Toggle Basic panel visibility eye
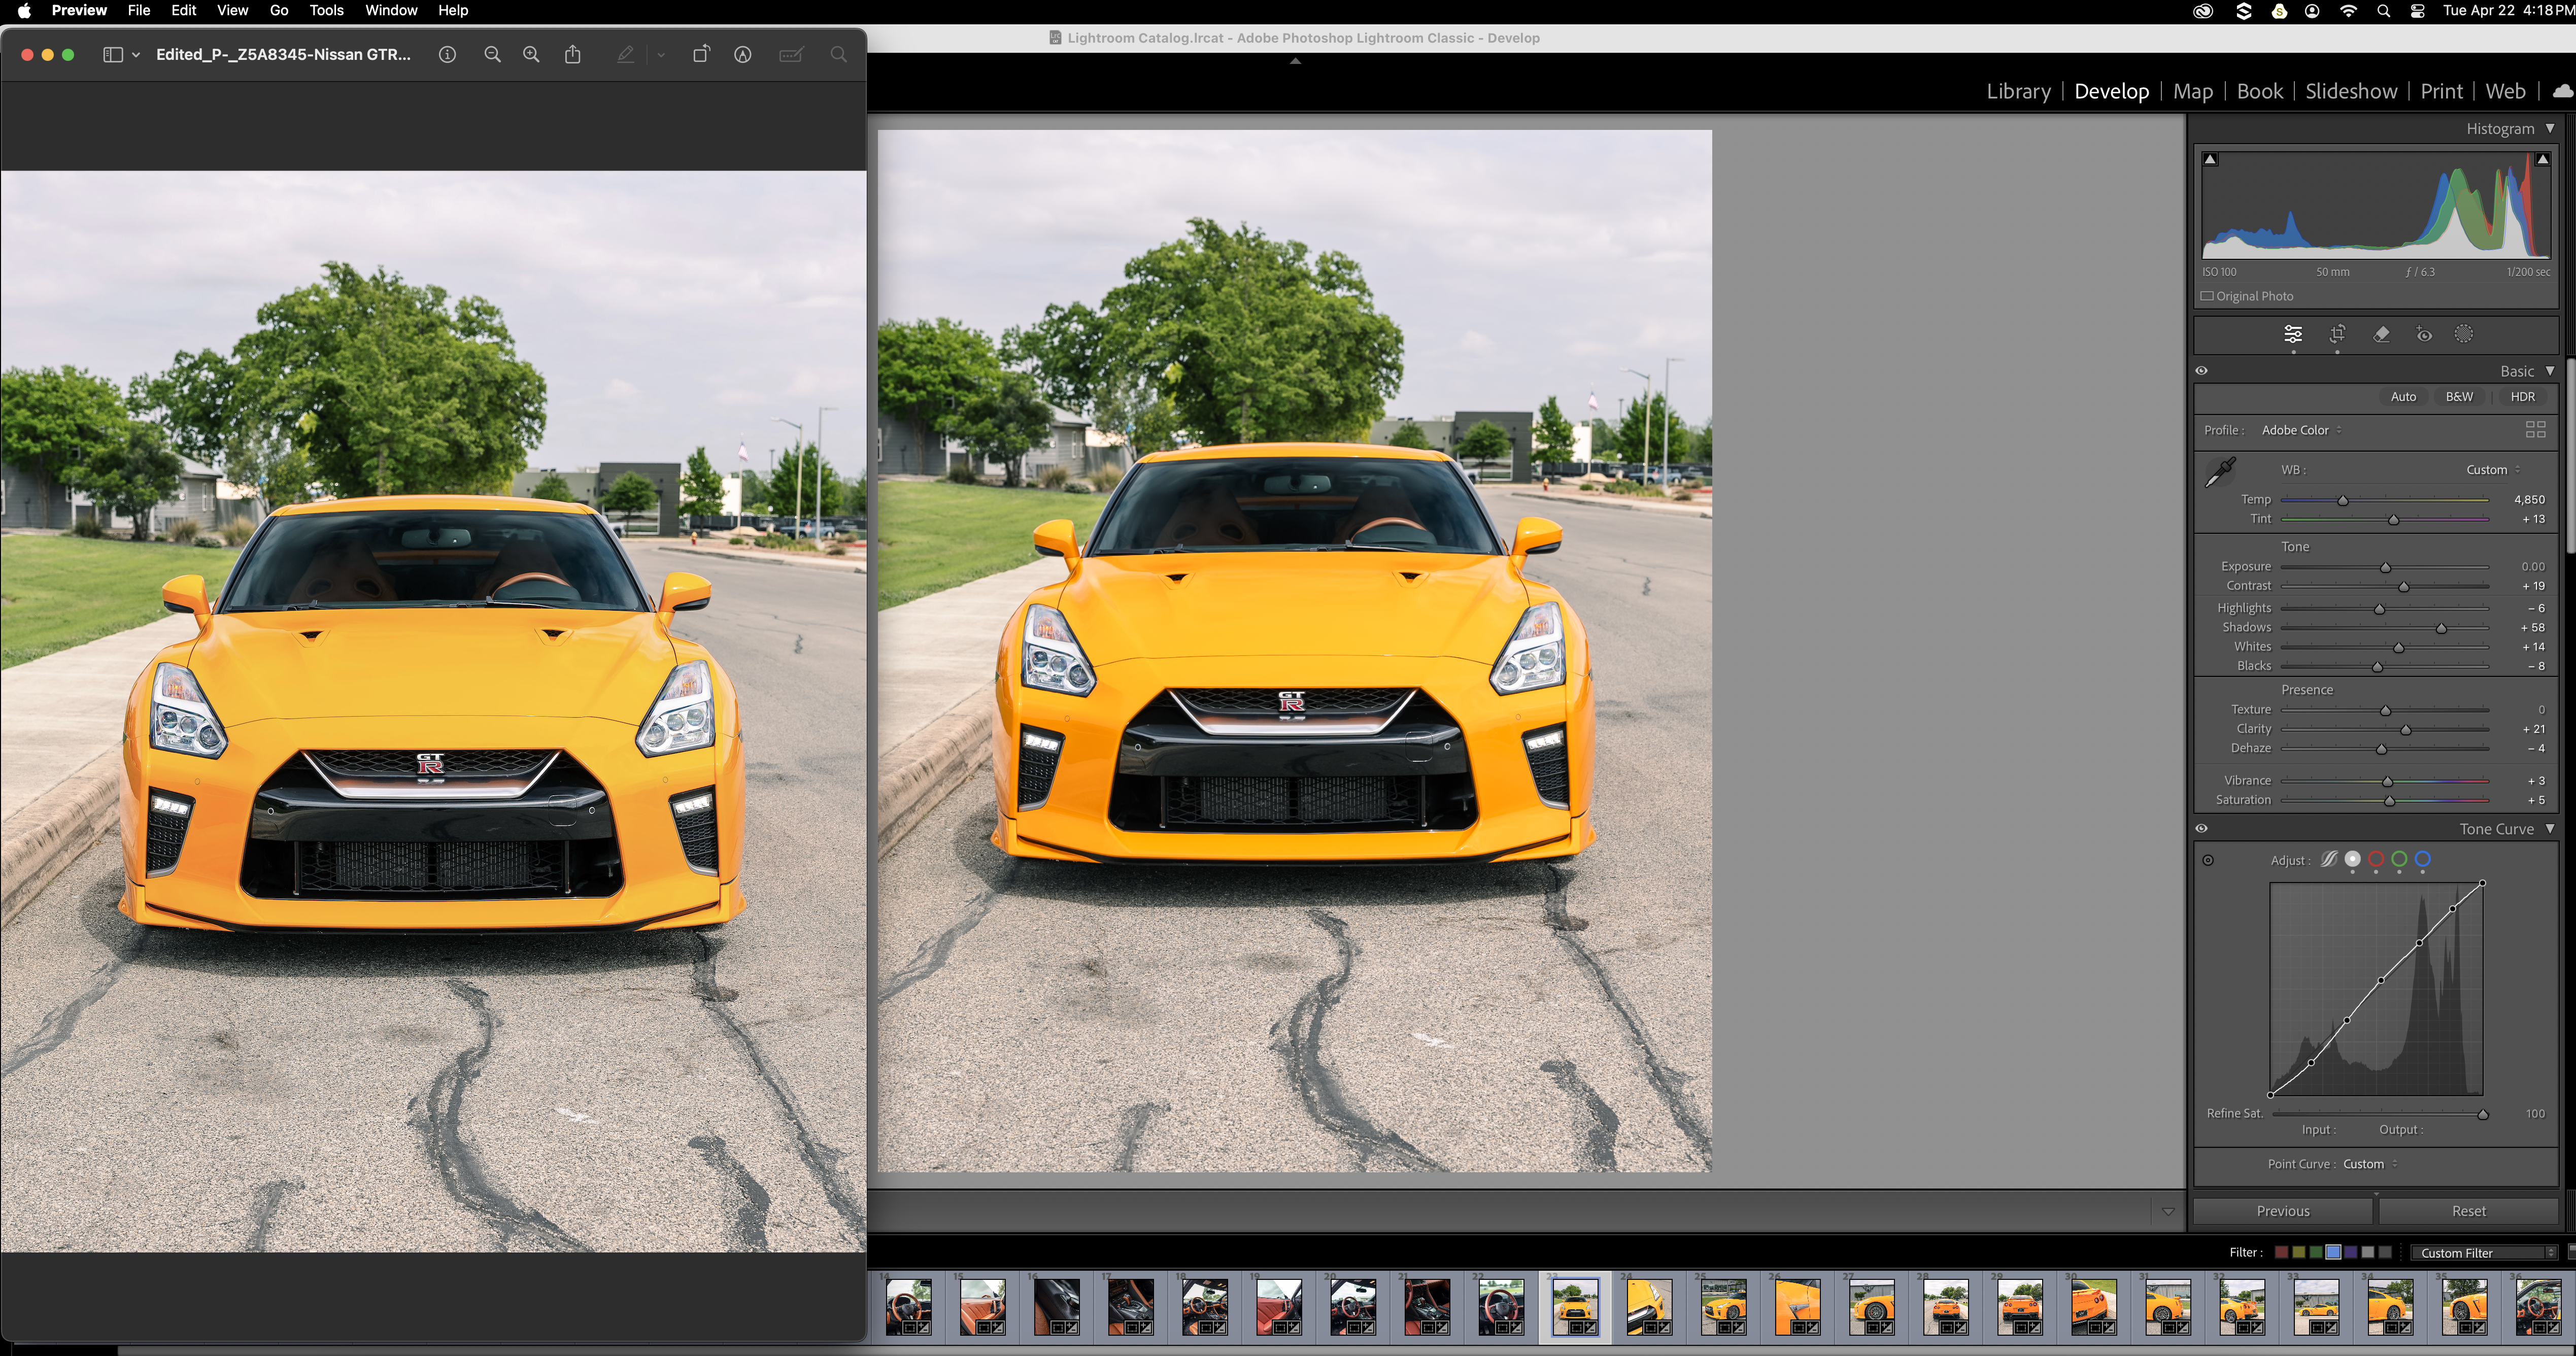This screenshot has width=2576, height=1356. (x=2201, y=371)
